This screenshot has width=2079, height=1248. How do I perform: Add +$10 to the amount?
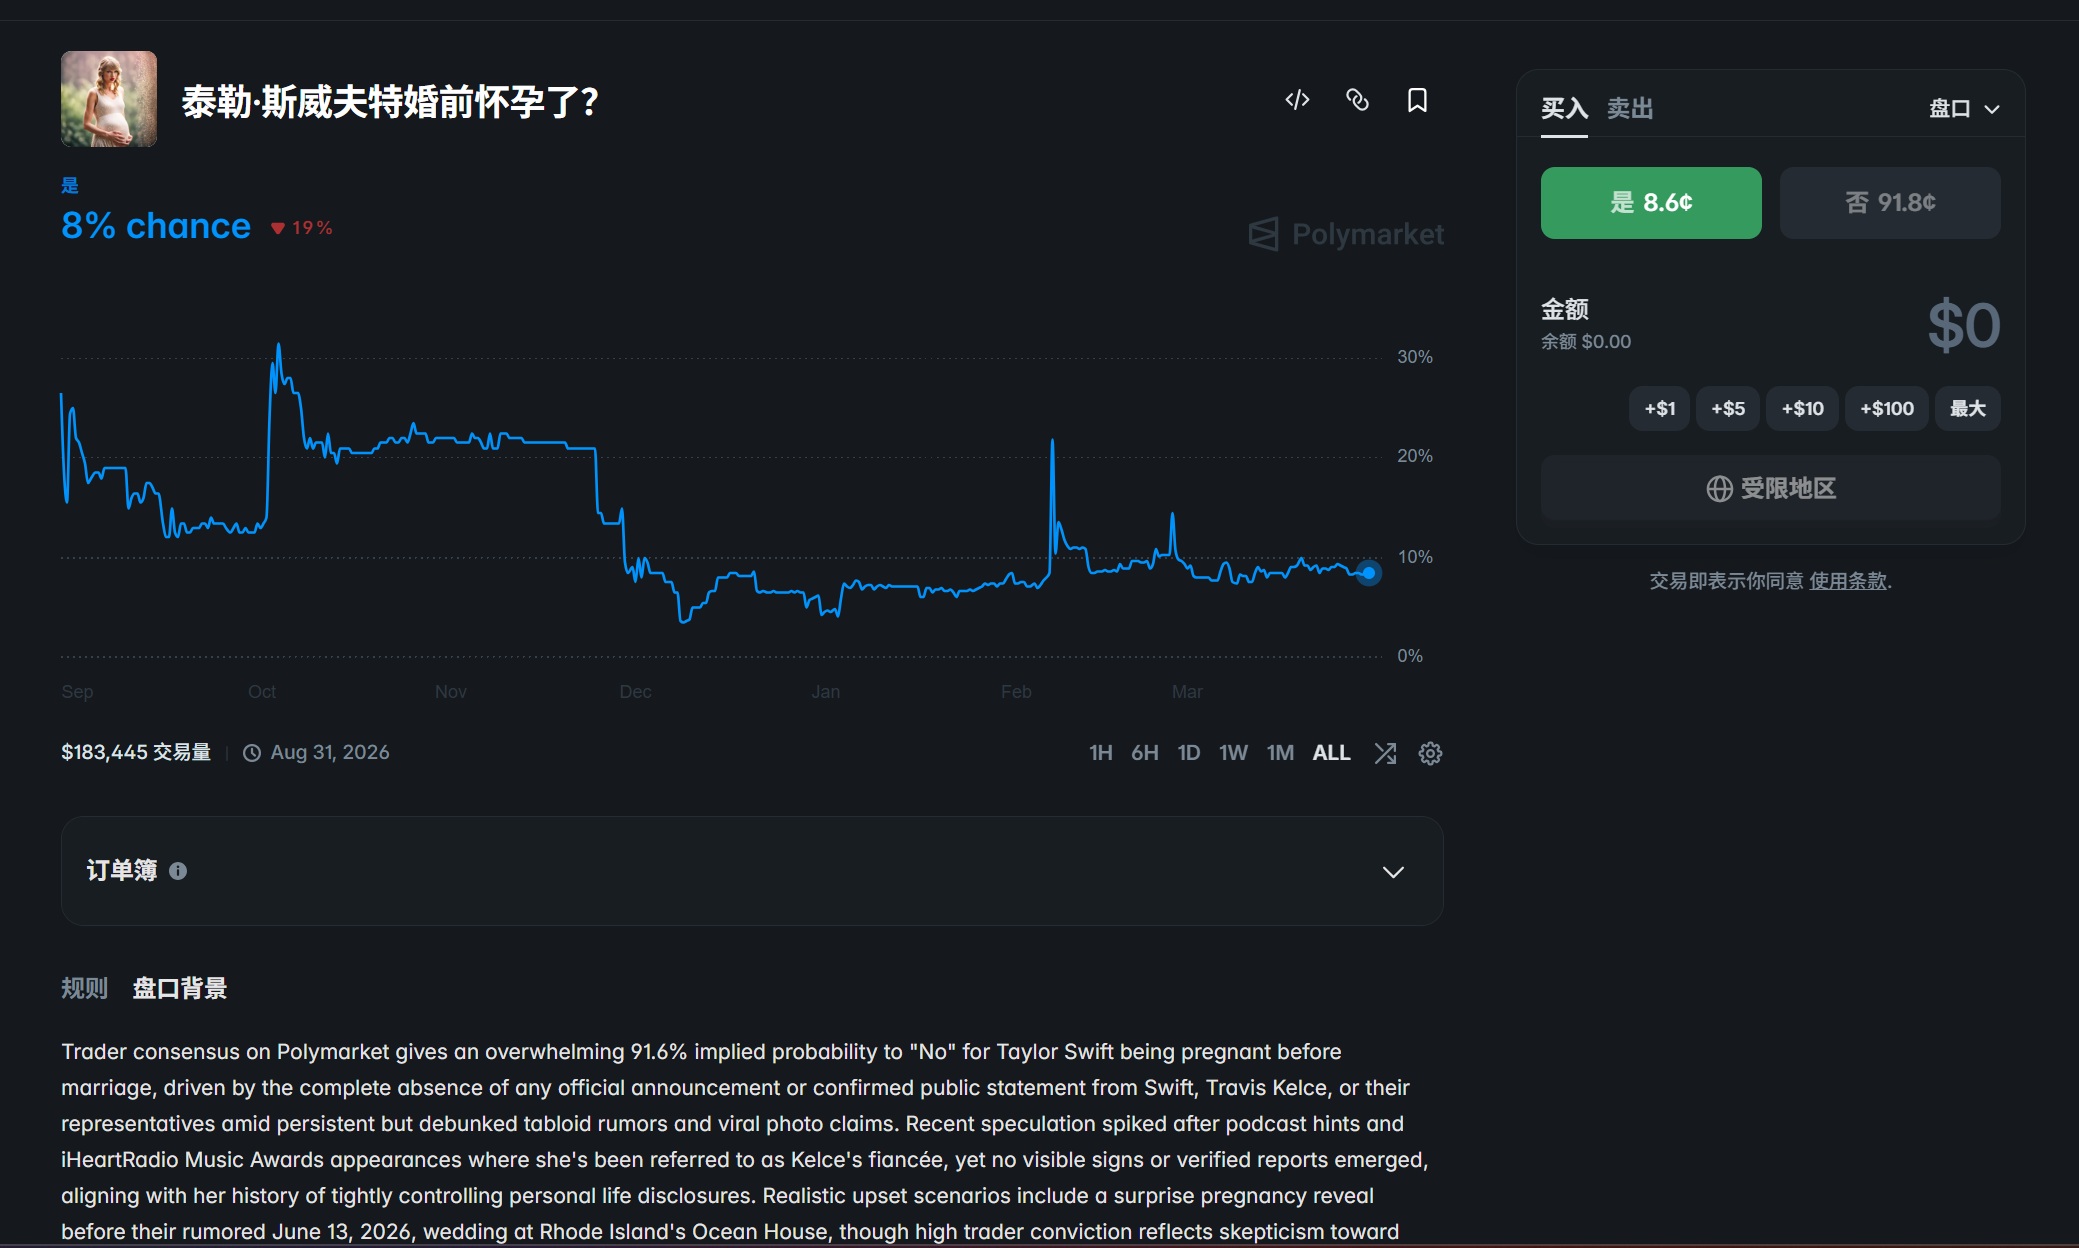point(1802,409)
